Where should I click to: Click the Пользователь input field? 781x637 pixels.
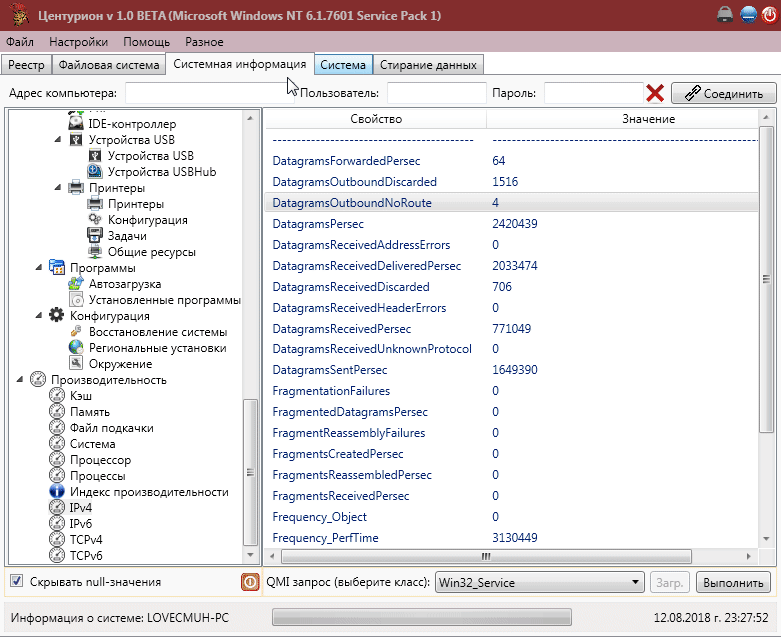tap(436, 93)
